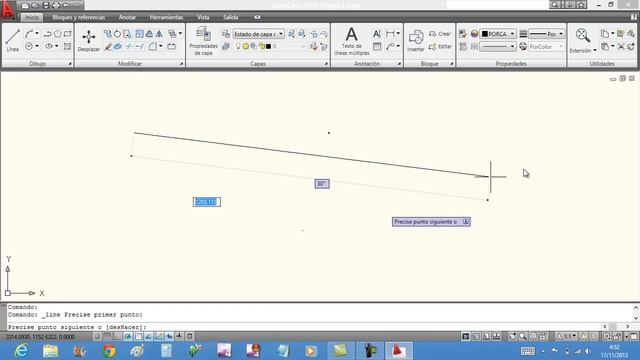The width and height of the screenshot is (640, 360).
Task: Toggle lineweight display in the status bar
Action: click(180, 336)
